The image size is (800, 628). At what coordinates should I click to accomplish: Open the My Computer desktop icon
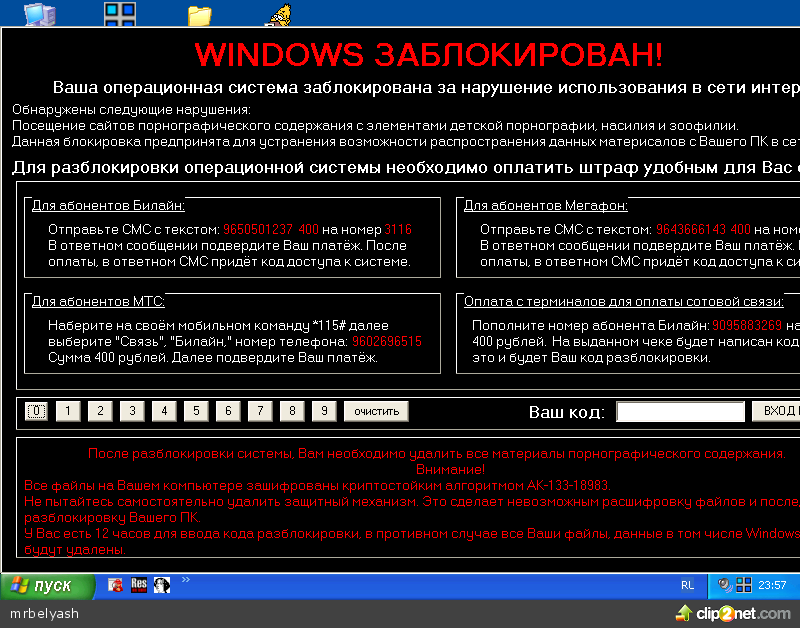pyautogui.click(x=40, y=13)
